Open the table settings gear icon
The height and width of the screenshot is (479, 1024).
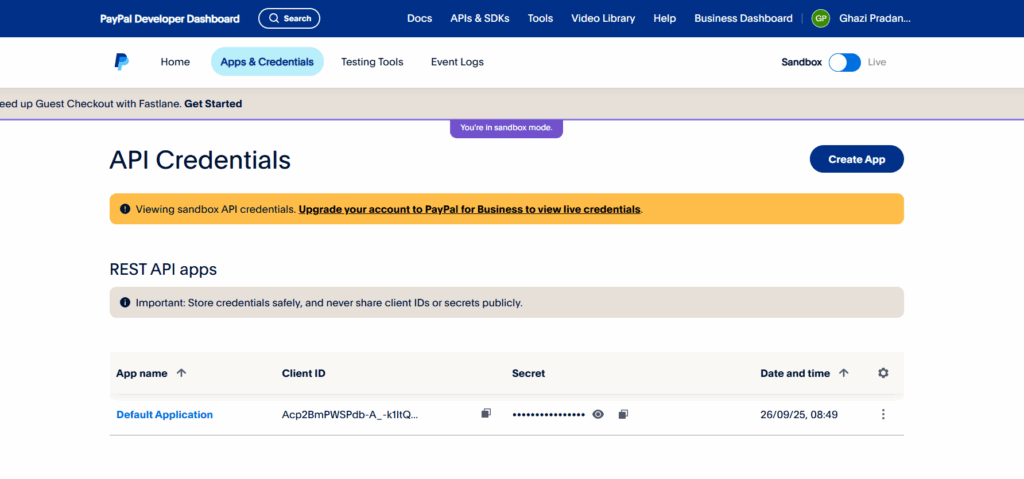[x=883, y=373]
